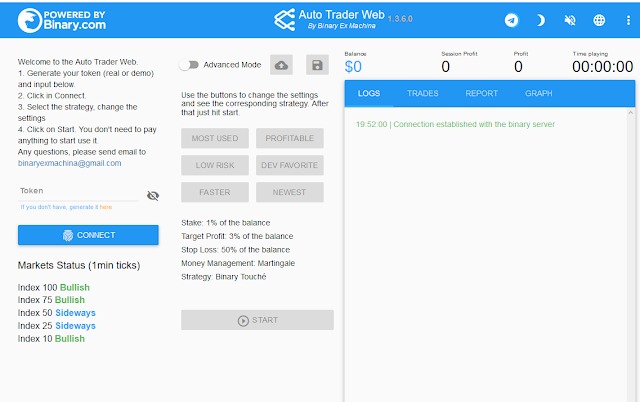Screen dimensions: 640x402
Task: Toggle token visibility eye icon
Action: (x=153, y=196)
